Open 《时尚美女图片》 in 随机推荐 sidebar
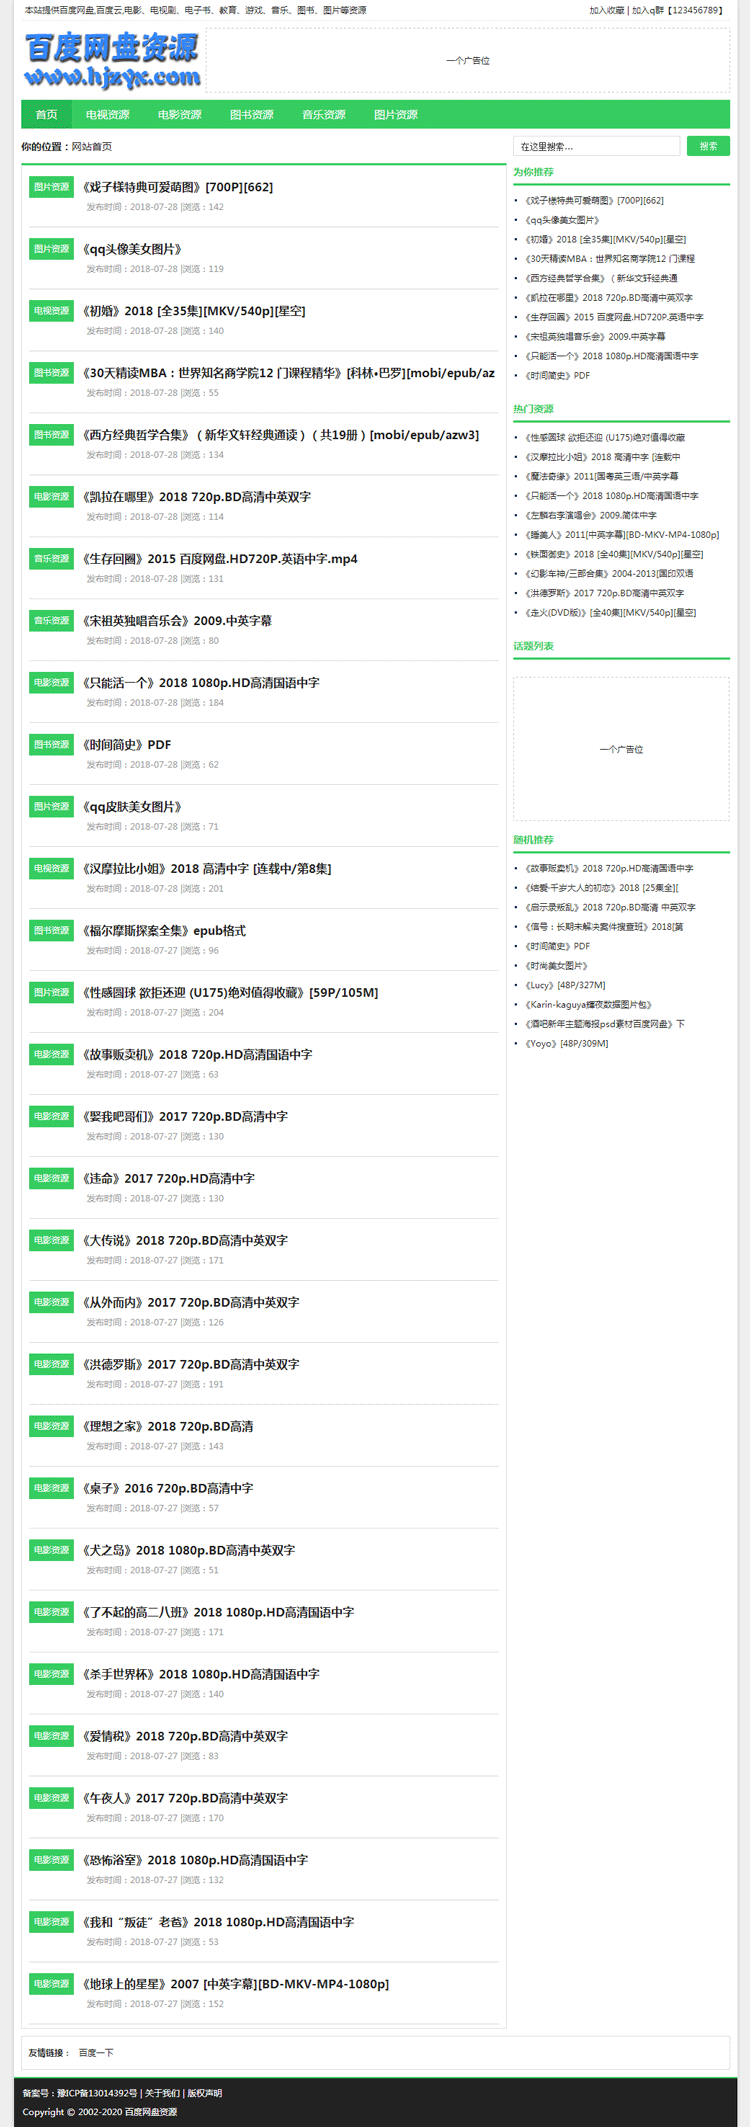This screenshot has height=2127, width=750. (556, 966)
